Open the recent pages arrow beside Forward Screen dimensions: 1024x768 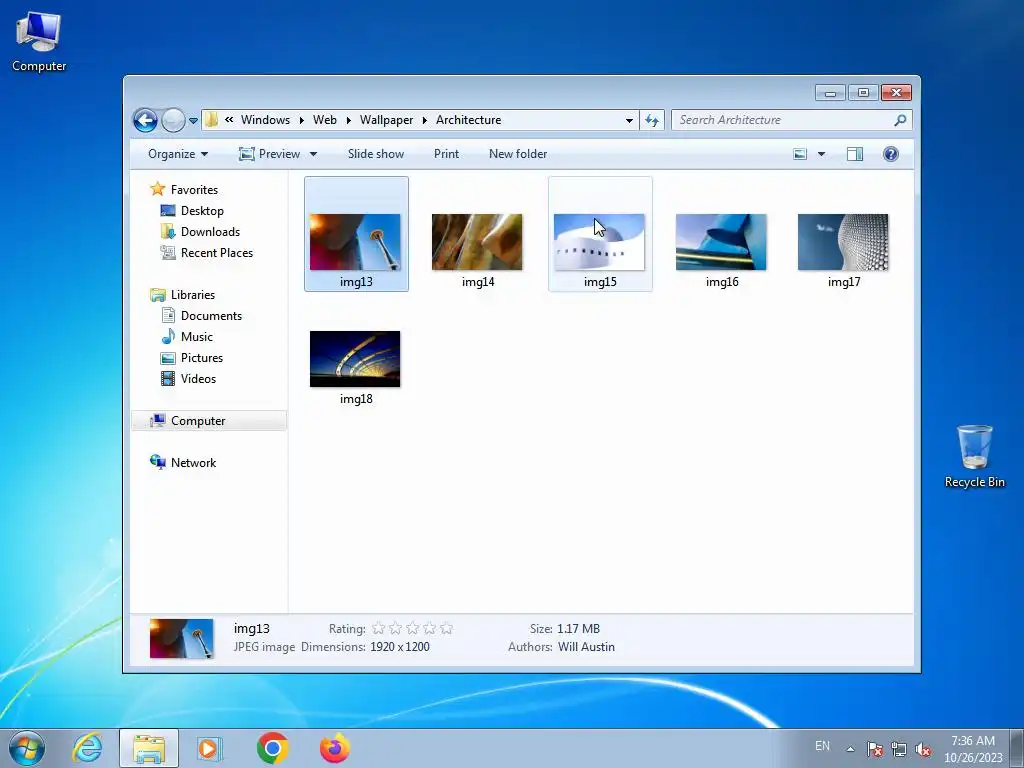point(193,121)
